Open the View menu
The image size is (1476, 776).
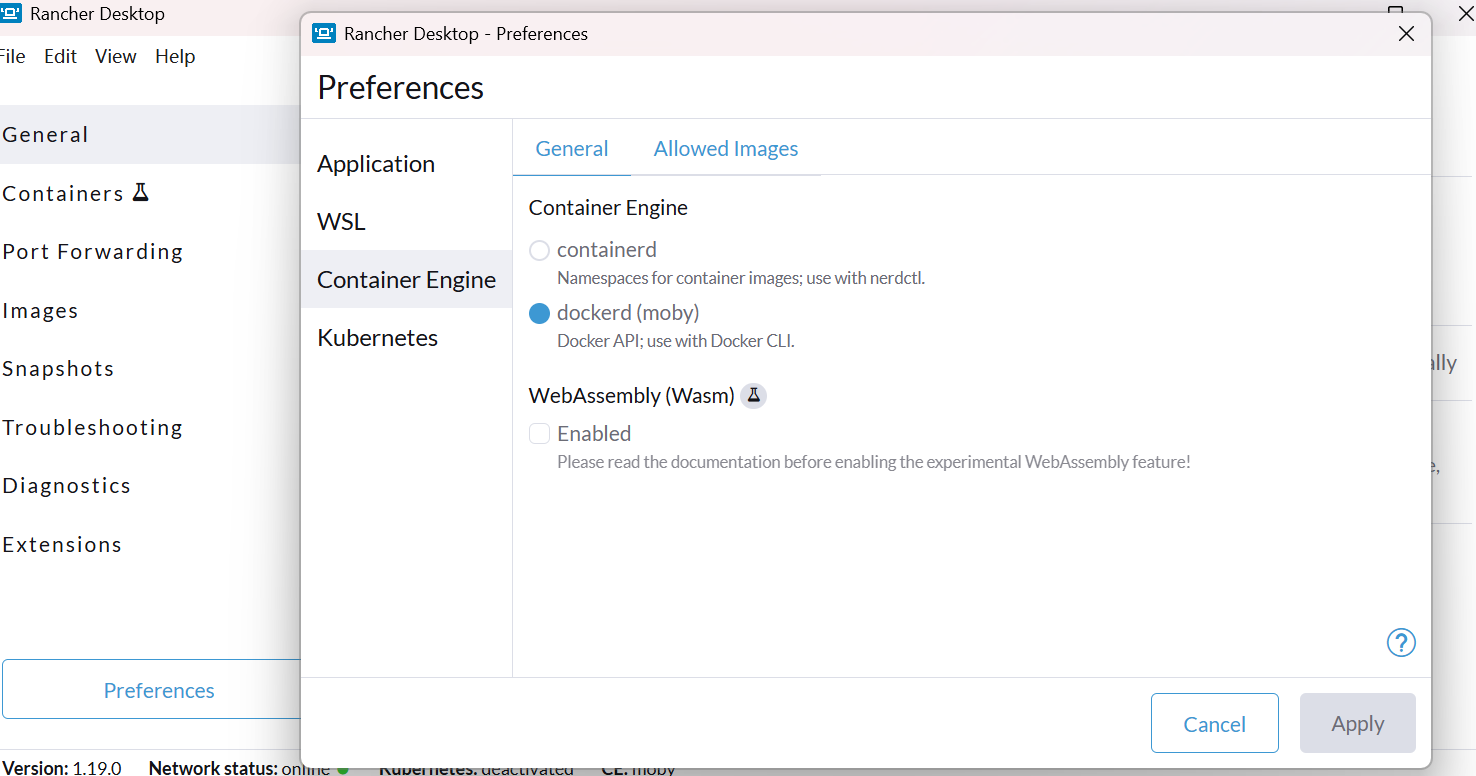(x=116, y=56)
